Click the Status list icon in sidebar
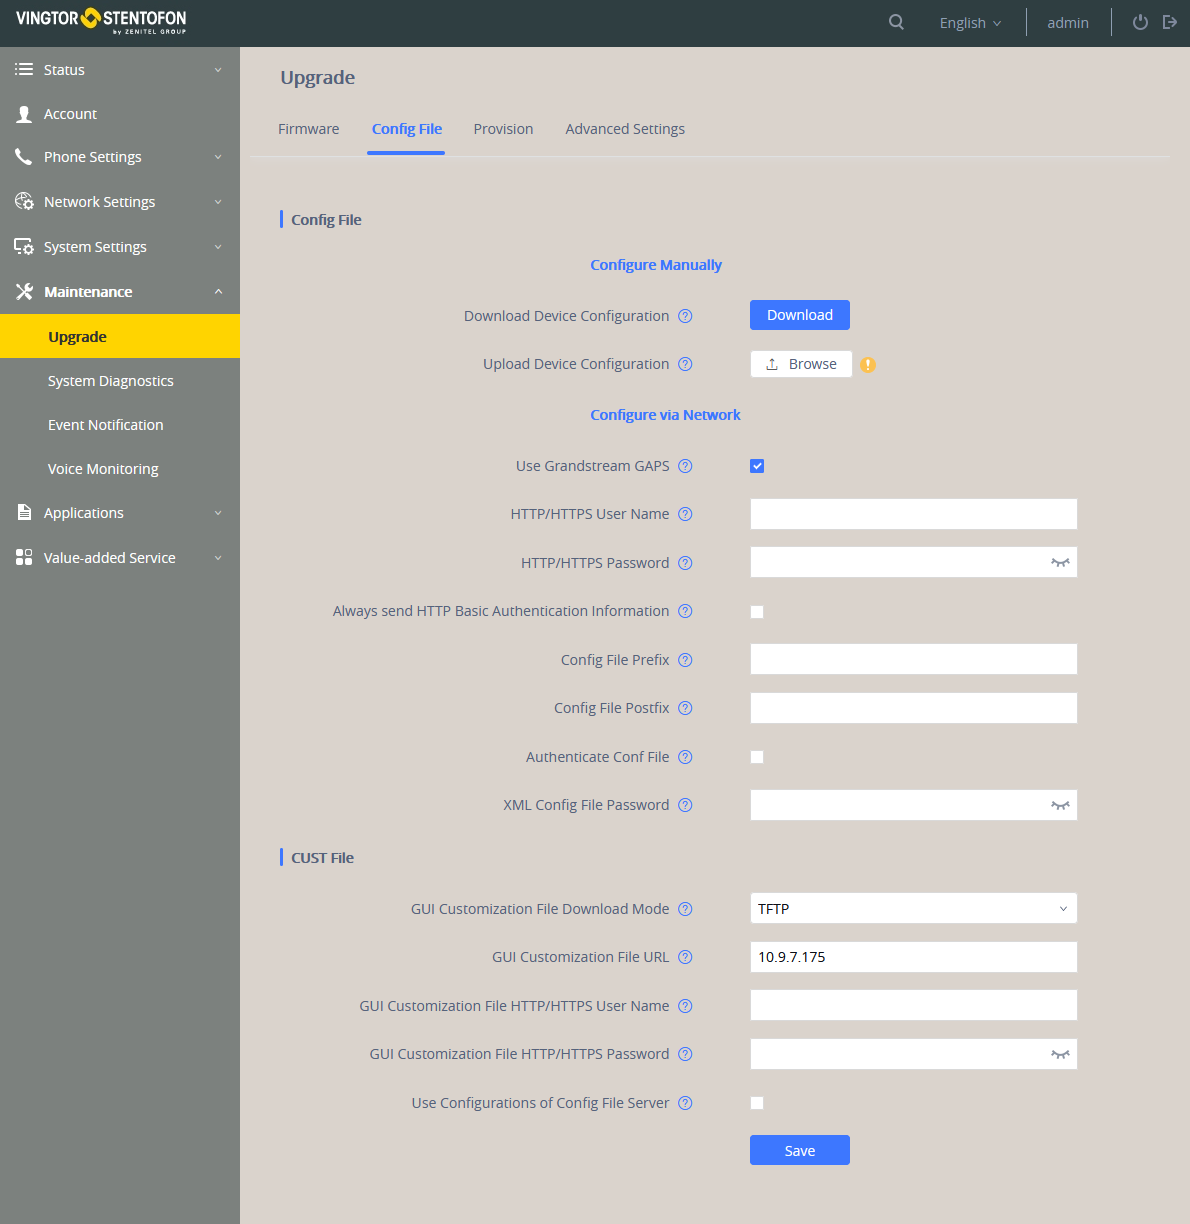The width and height of the screenshot is (1190, 1224). tap(24, 69)
